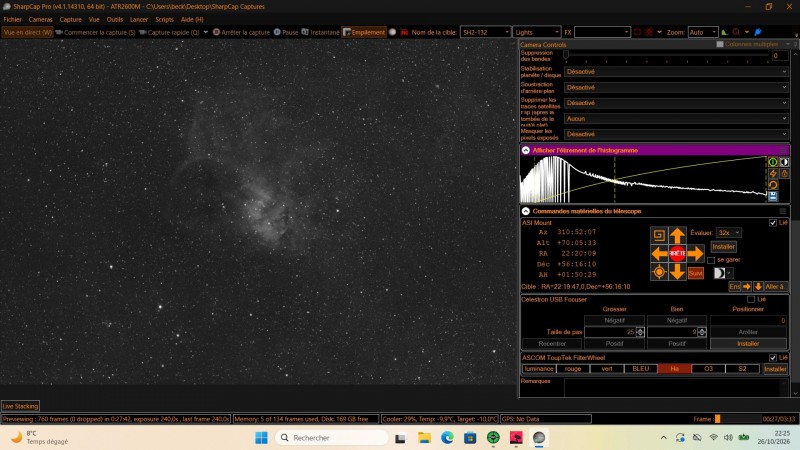800x450 pixels.
Task: Click the mount slew down arrow
Action: (x=677, y=271)
